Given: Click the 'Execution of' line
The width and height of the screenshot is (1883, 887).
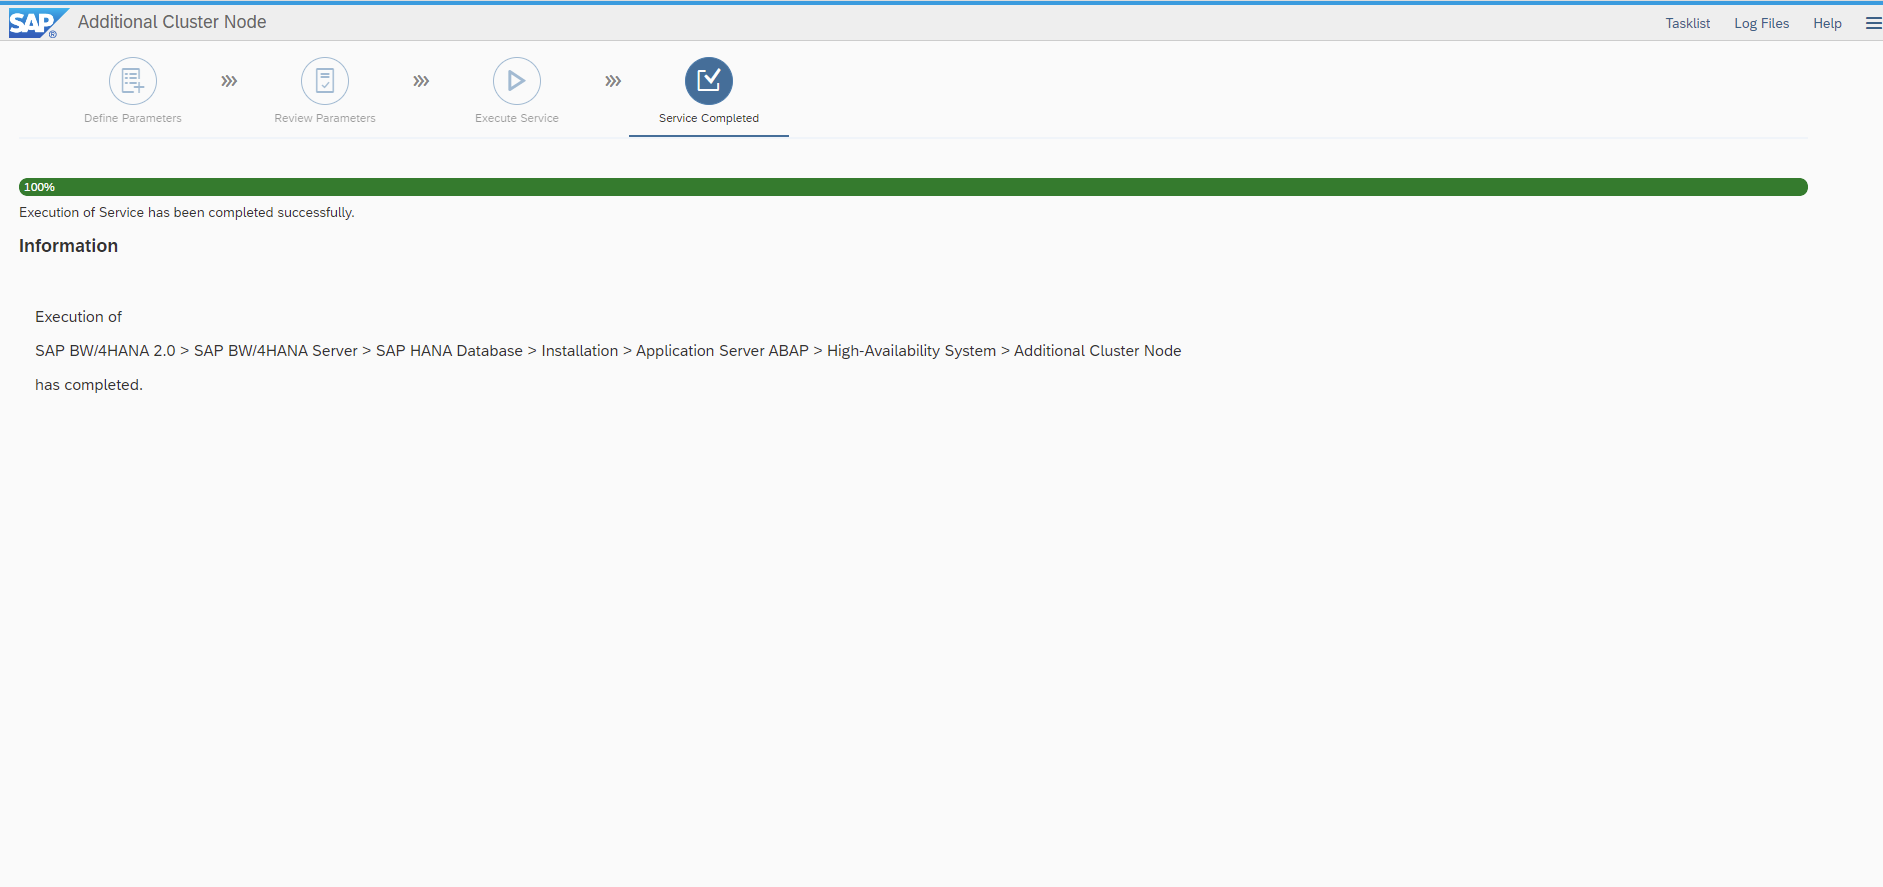Looking at the screenshot, I should point(78,317).
